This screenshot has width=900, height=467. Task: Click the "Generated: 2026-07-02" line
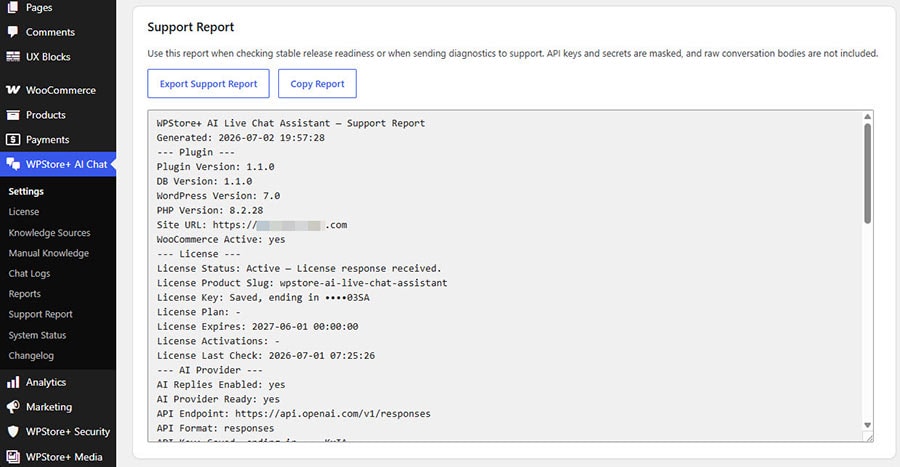pyautogui.click(x=240, y=138)
